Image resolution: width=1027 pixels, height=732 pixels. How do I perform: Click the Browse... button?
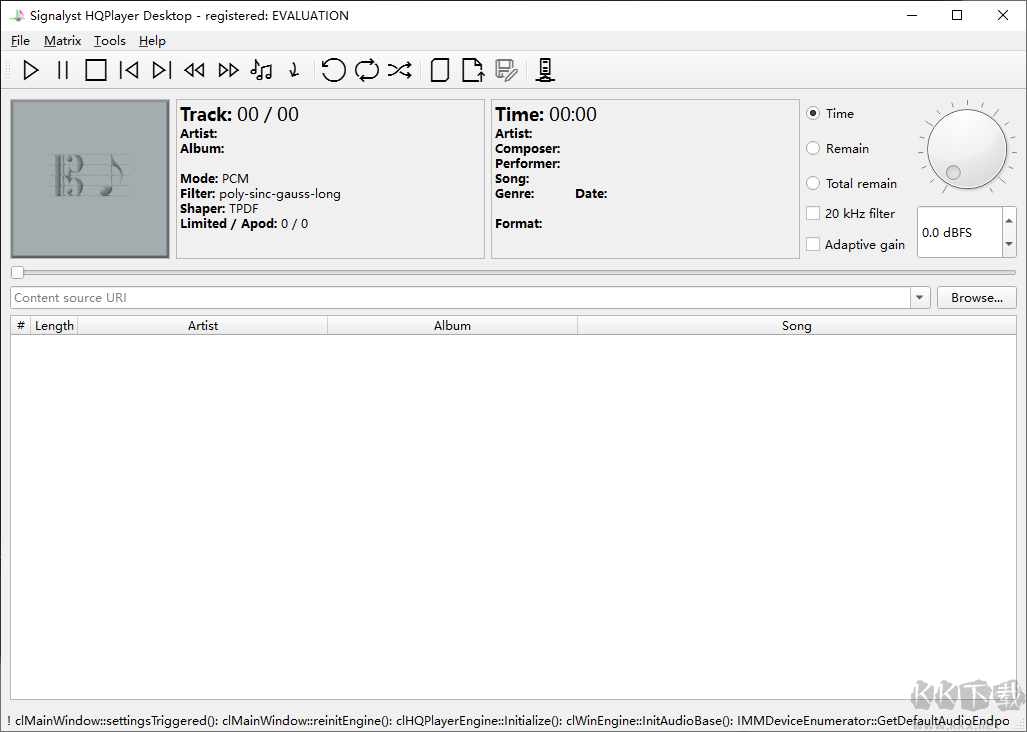point(976,298)
